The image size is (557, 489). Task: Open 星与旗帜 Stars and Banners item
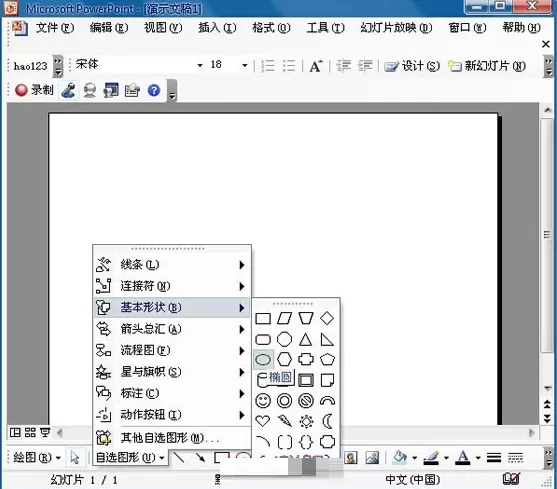172,372
